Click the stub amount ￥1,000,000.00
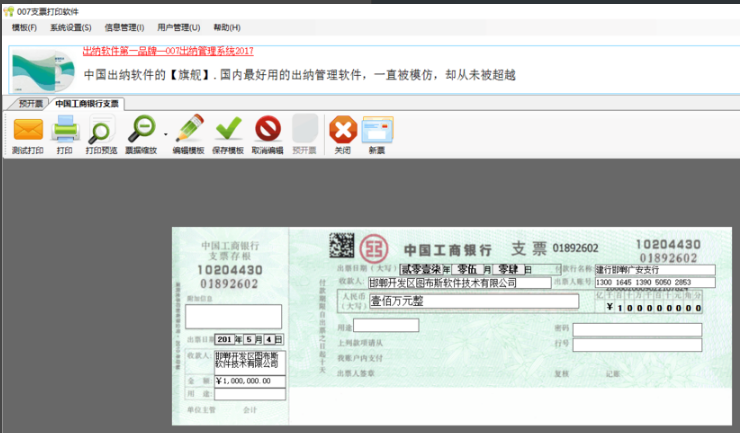 [250, 381]
